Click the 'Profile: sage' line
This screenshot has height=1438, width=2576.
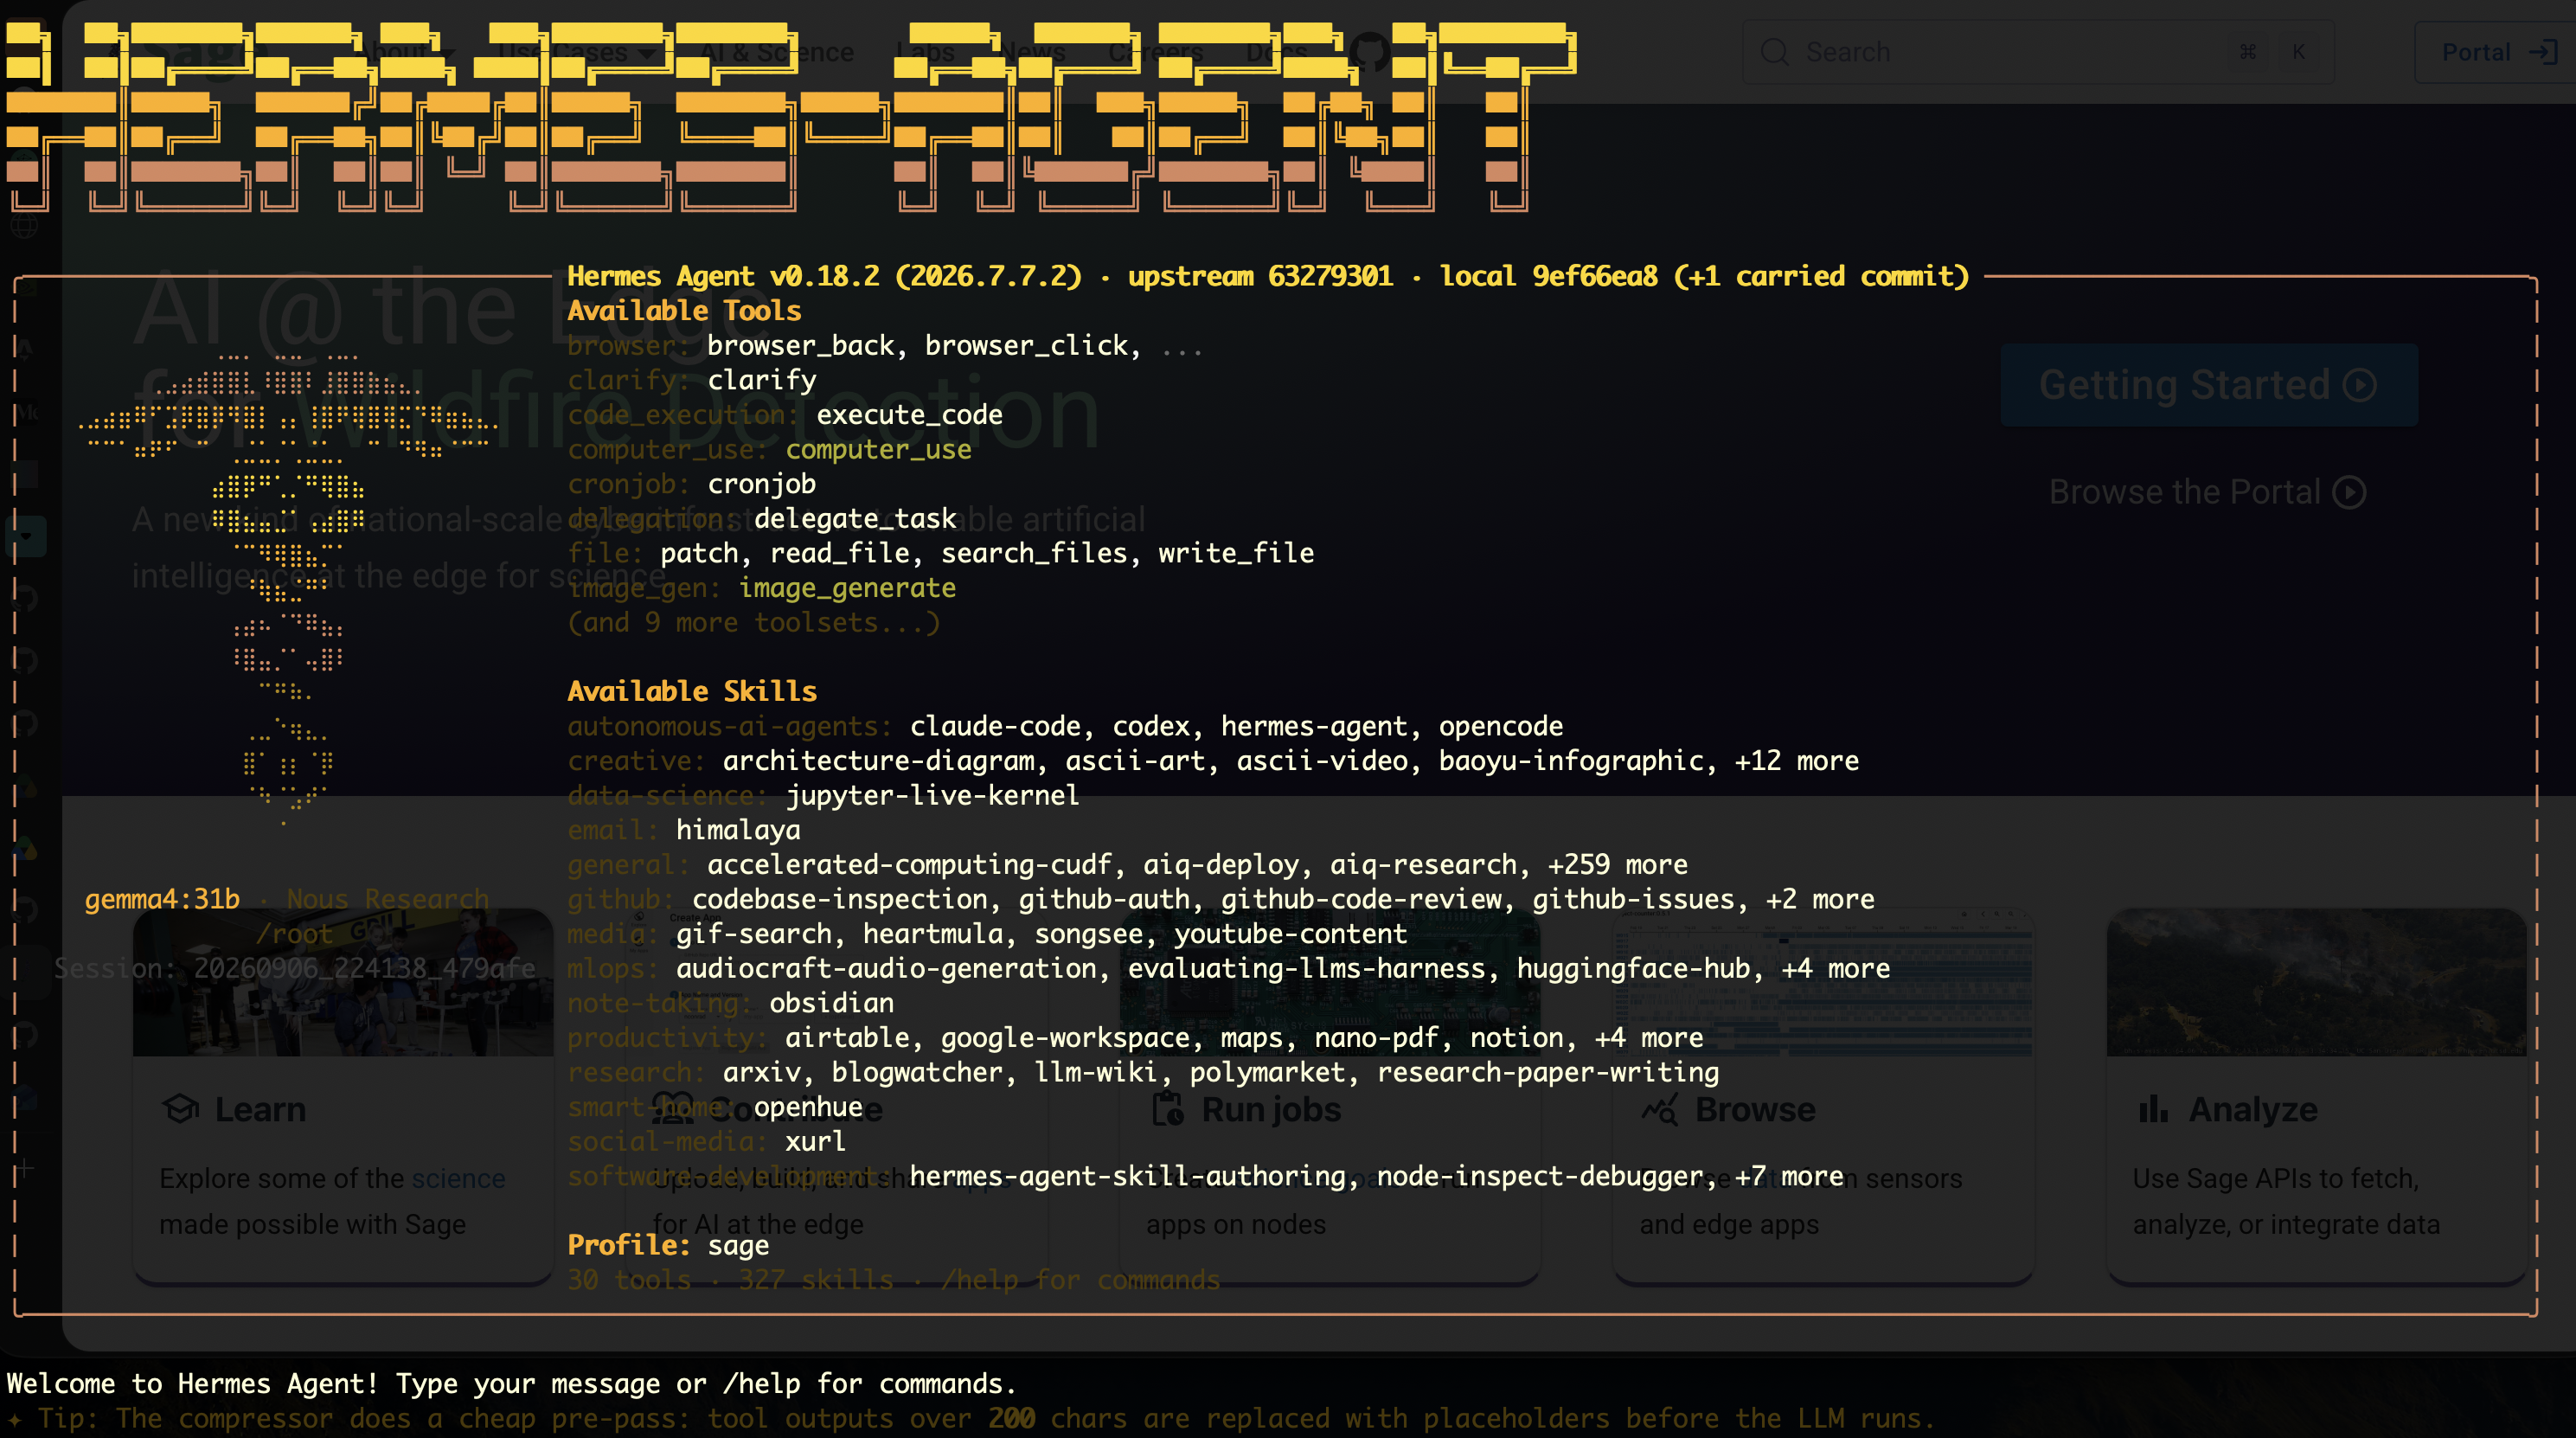[668, 1245]
